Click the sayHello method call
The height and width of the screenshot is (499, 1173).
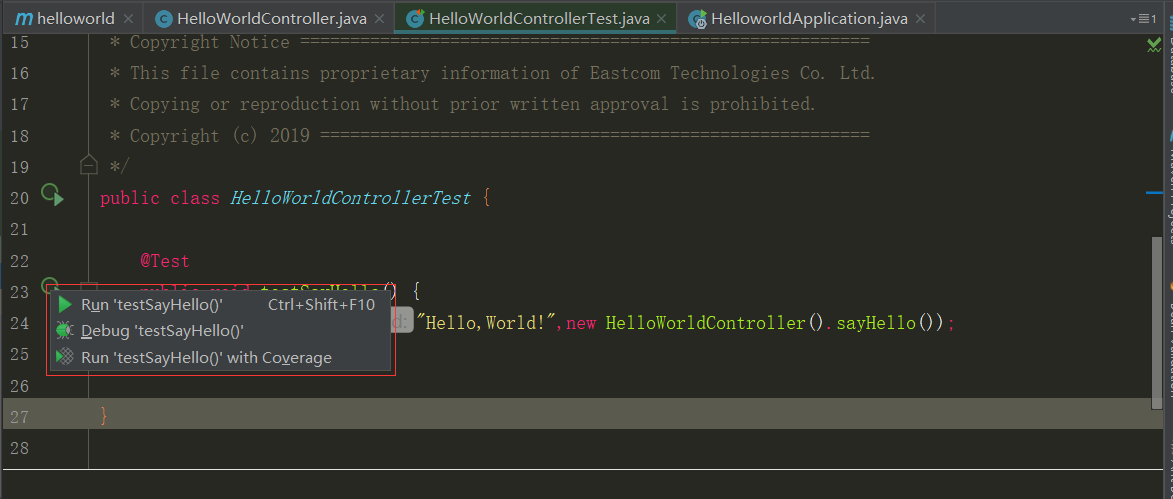click(876, 323)
